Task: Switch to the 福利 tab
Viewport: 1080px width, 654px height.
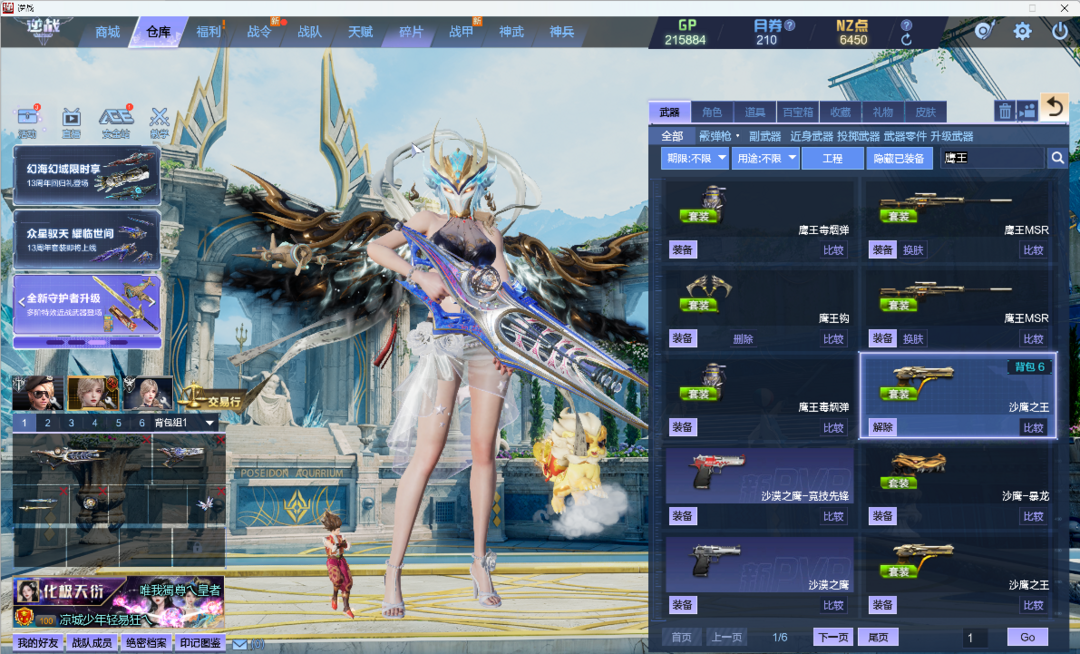Action: click(208, 32)
